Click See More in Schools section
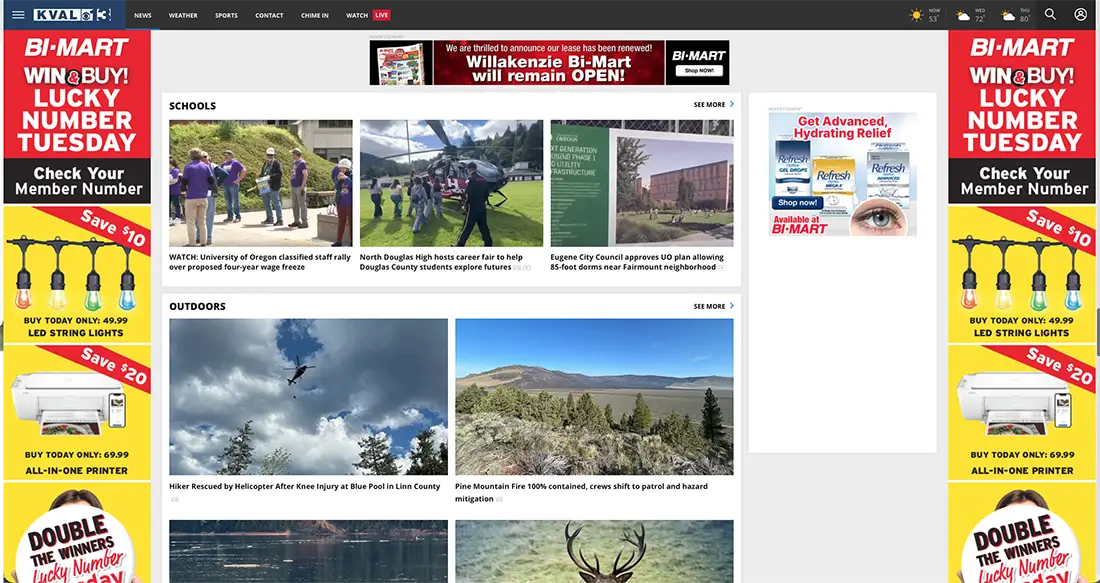The width and height of the screenshot is (1100, 583). [709, 105]
